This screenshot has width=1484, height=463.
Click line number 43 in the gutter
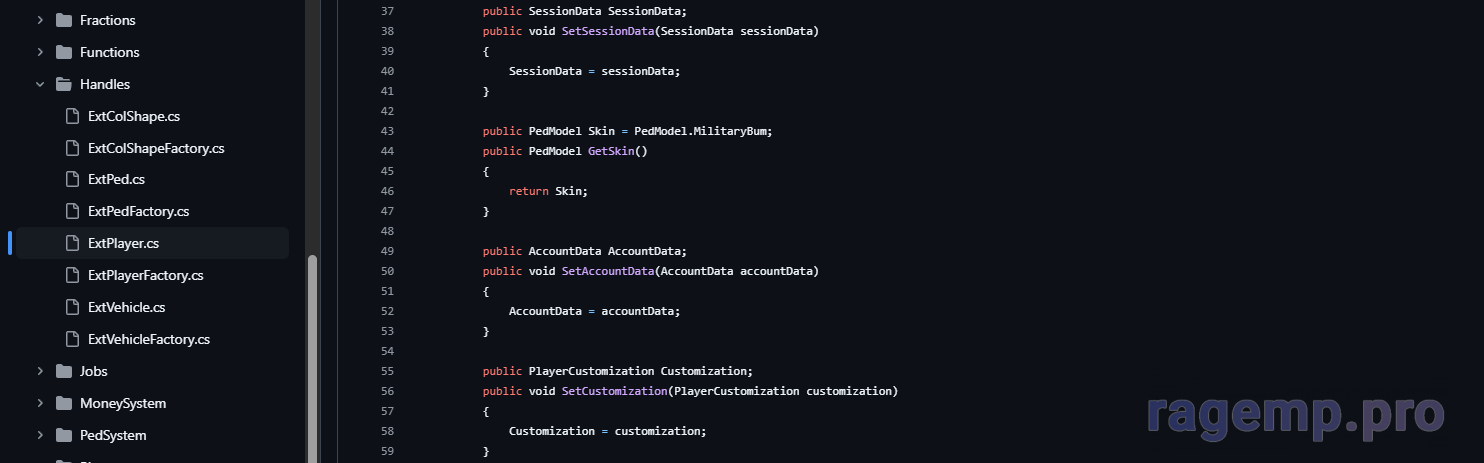tap(387, 131)
